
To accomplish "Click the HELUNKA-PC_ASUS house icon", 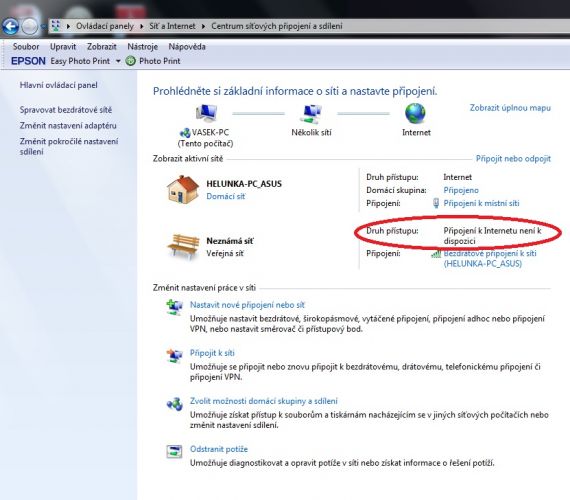I will (183, 189).
